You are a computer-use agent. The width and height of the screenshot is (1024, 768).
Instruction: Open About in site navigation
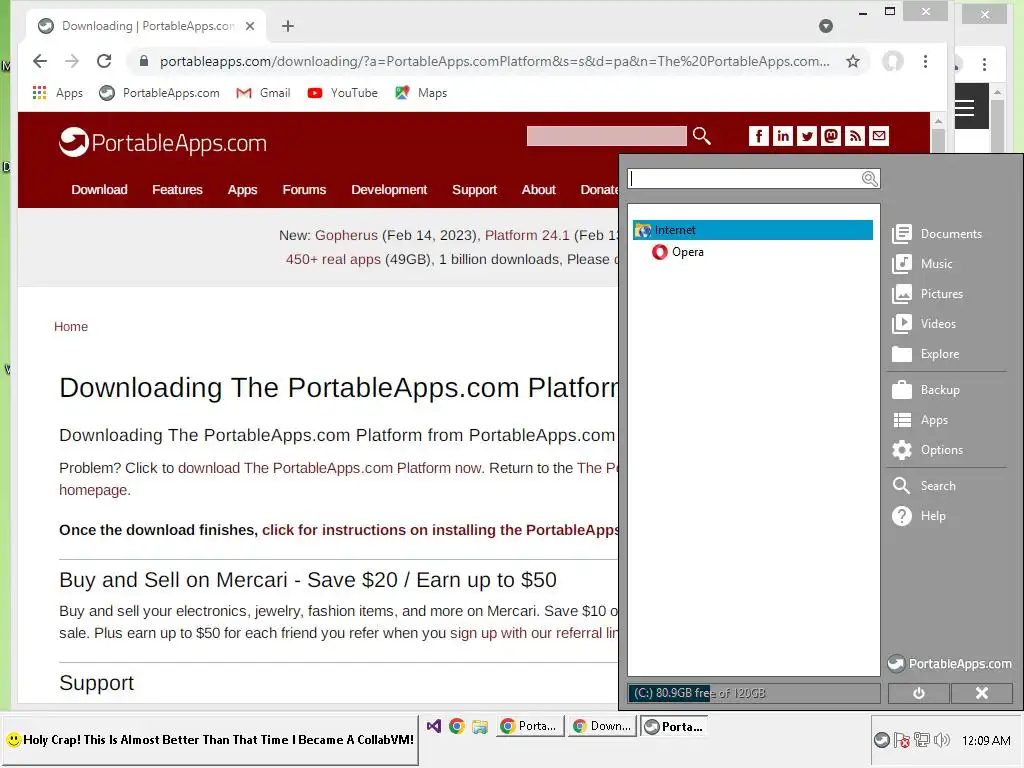pyautogui.click(x=538, y=189)
